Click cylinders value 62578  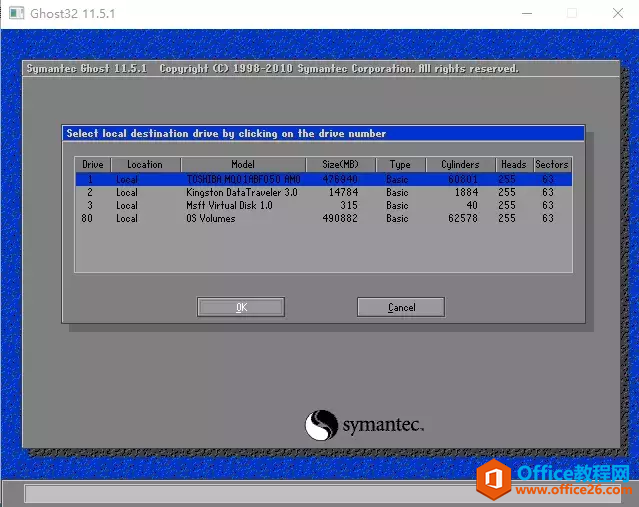click(463, 218)
